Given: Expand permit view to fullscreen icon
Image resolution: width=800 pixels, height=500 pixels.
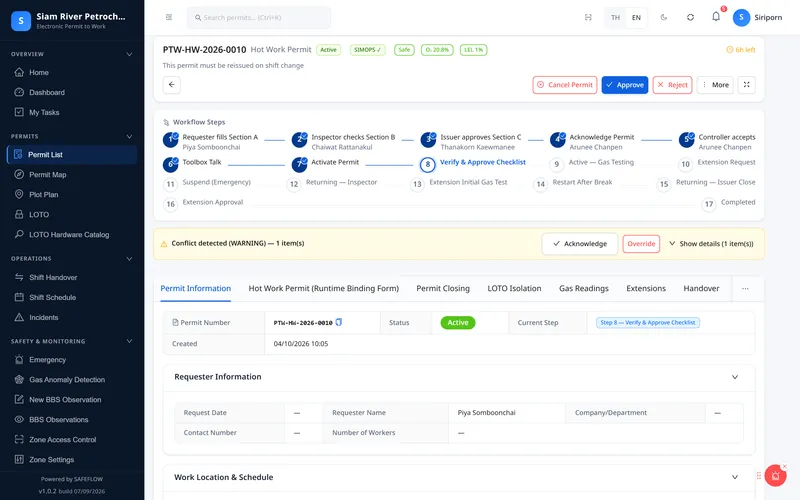Looking at the screenshot, I should pos(746,85).
